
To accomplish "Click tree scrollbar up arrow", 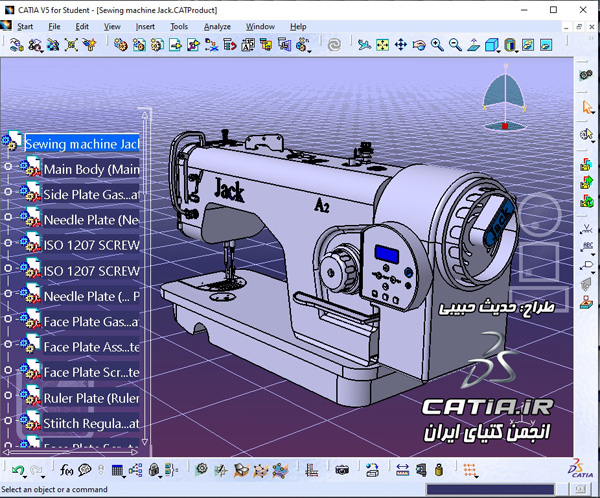I will [x=145, y=114].
